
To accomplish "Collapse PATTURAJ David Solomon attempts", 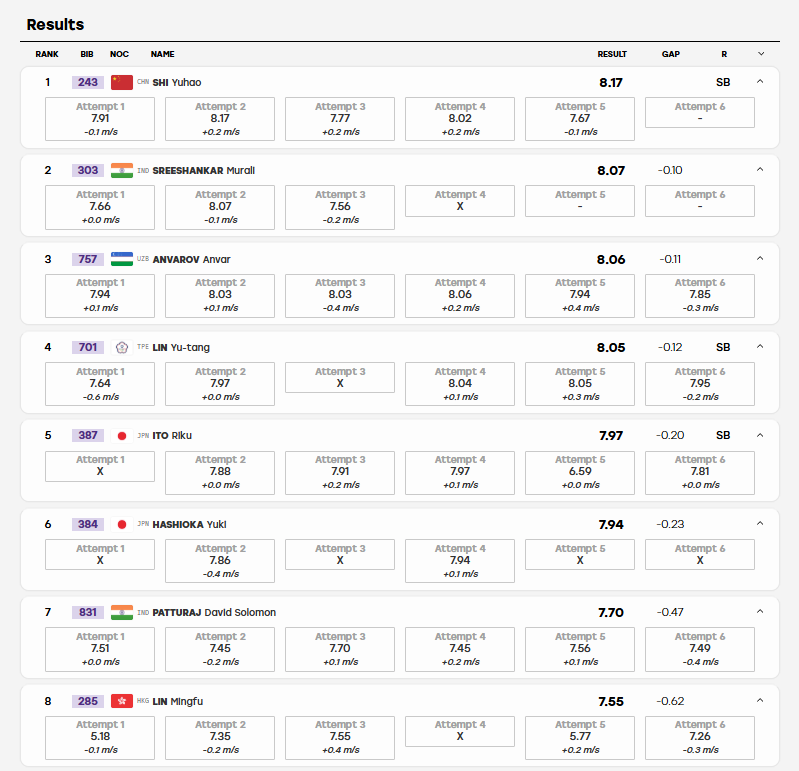I will tap(760, 612).
